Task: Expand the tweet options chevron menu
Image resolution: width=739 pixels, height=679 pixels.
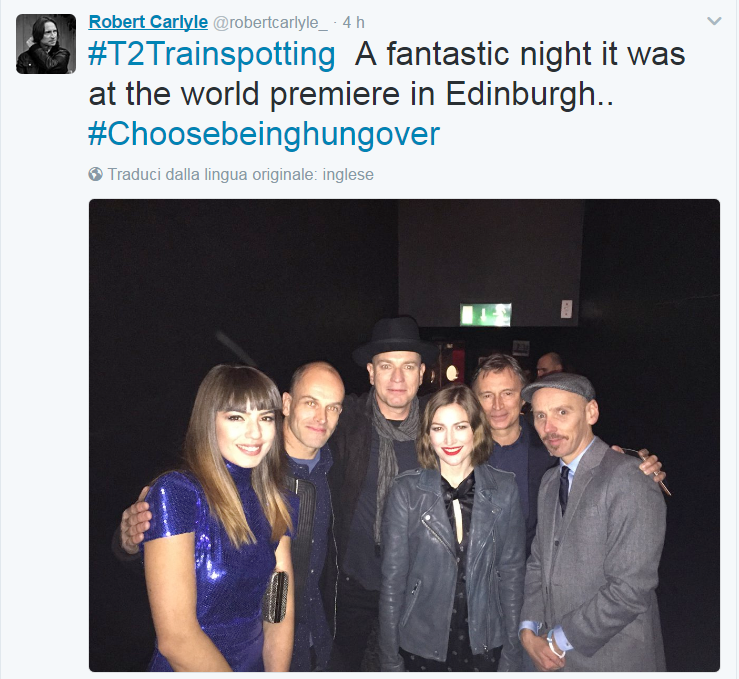Action: [x=714, y=21]
